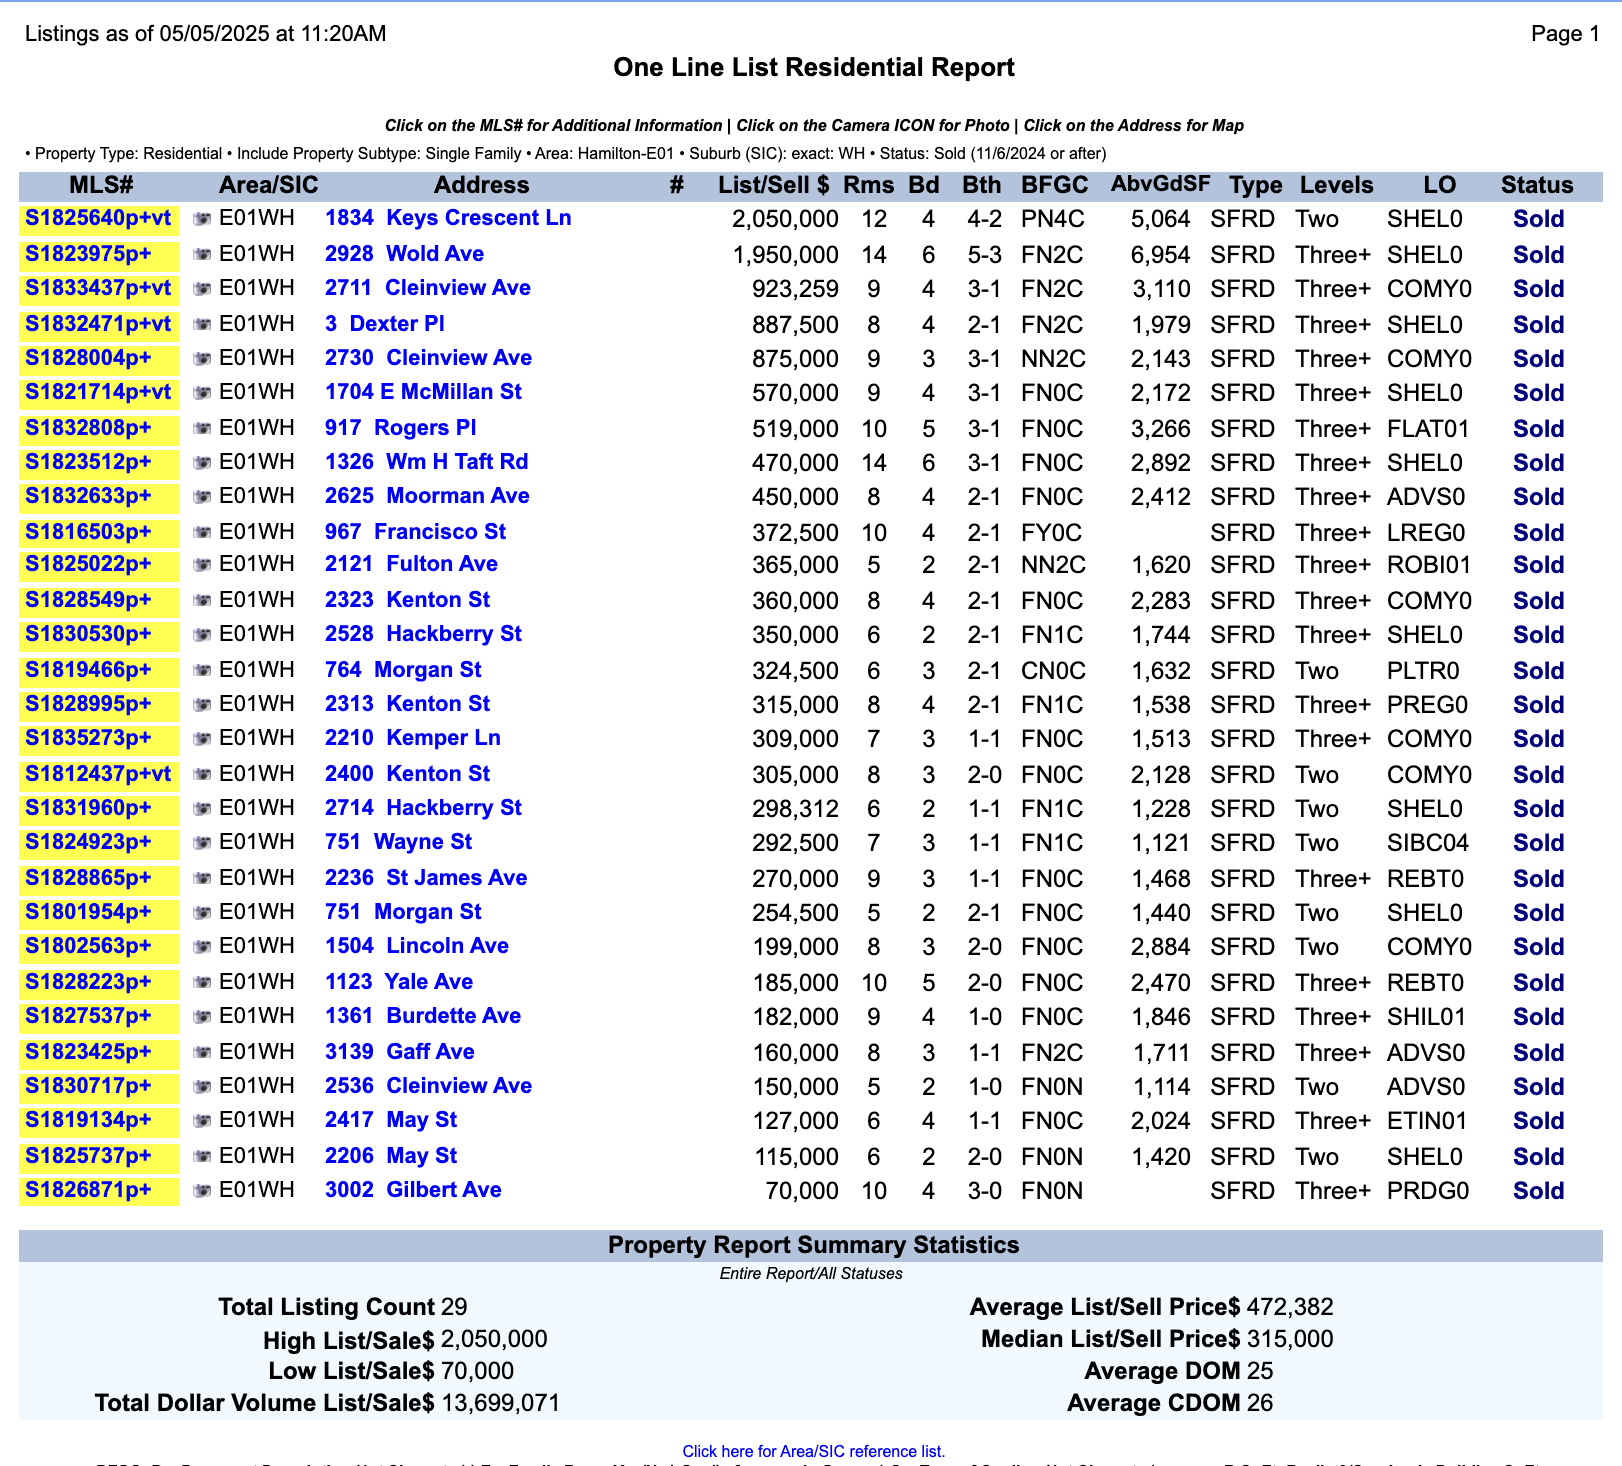Open camera icon for 917 Rogers Pl

[202, 429]
